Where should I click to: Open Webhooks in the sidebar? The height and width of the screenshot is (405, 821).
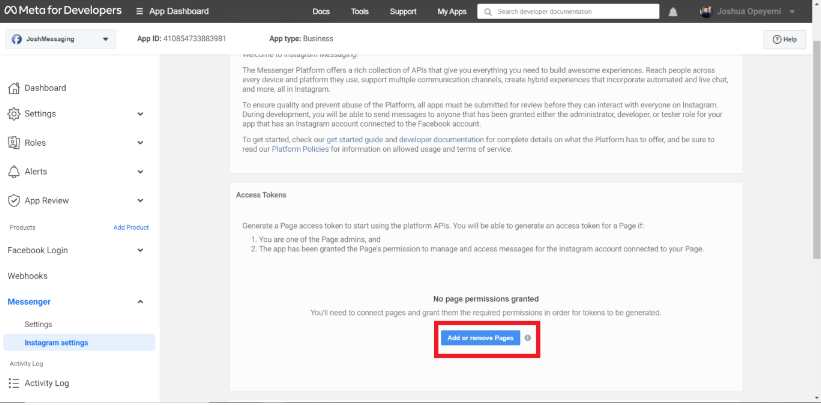(x=27, y=276)
